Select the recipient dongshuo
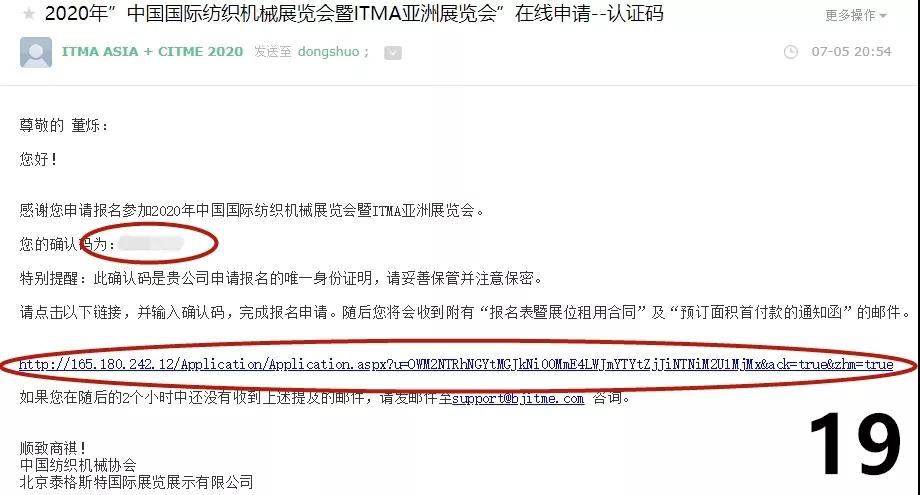The image size is (920, 495). (x=329, y=52)
